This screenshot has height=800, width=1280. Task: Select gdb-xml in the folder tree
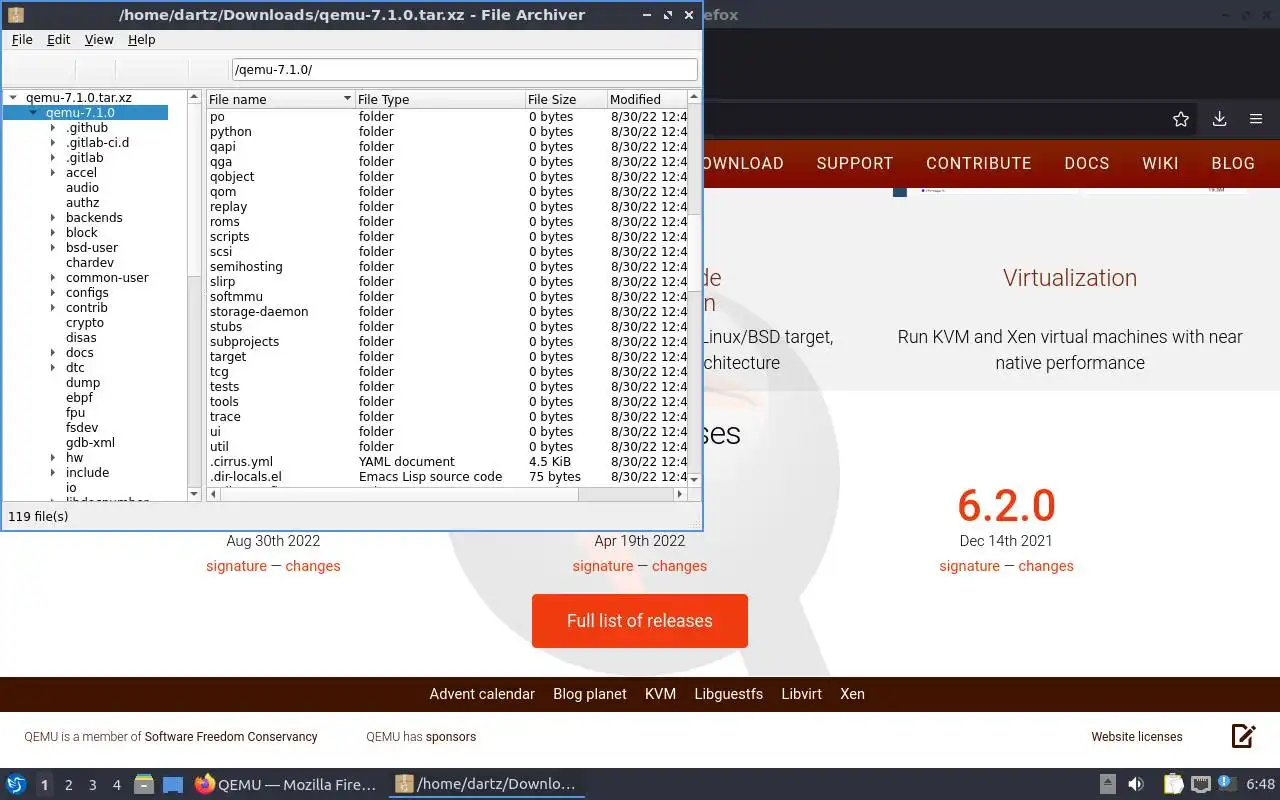point(90,443)
